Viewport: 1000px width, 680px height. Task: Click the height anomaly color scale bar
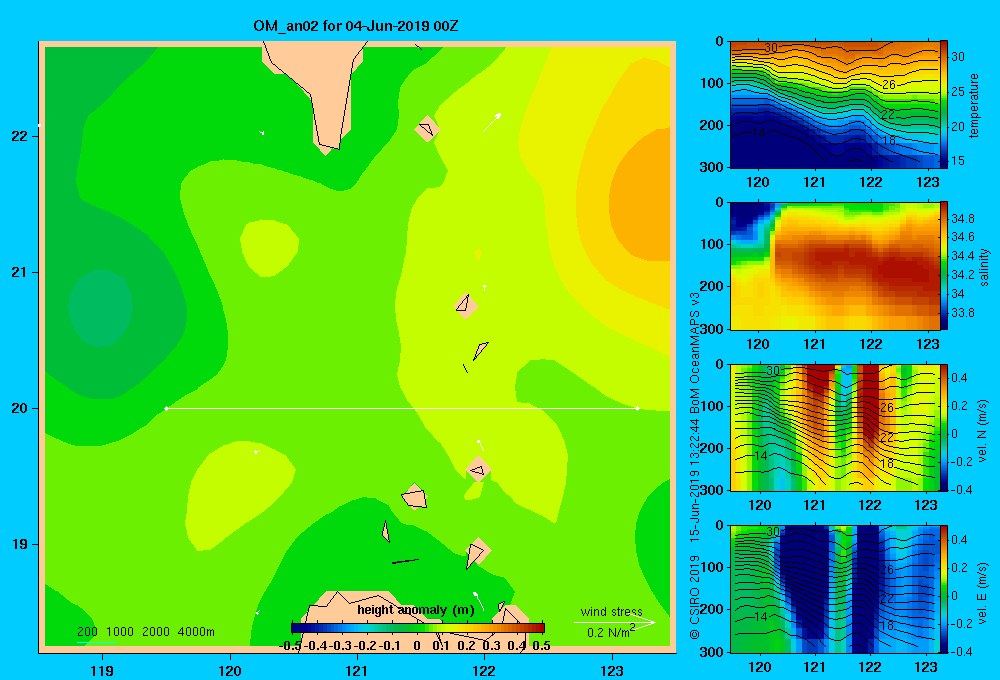point(418,628)
